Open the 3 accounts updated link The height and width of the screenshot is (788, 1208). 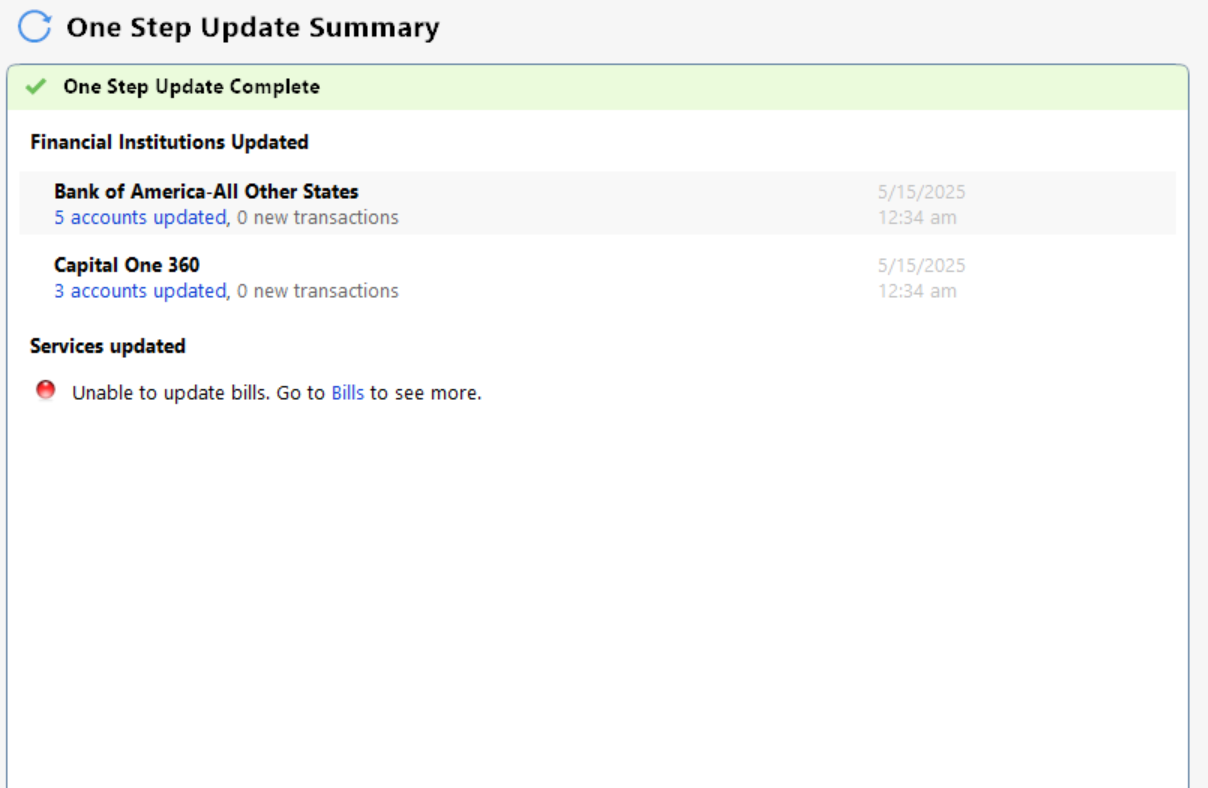click(x=140, y=291)
